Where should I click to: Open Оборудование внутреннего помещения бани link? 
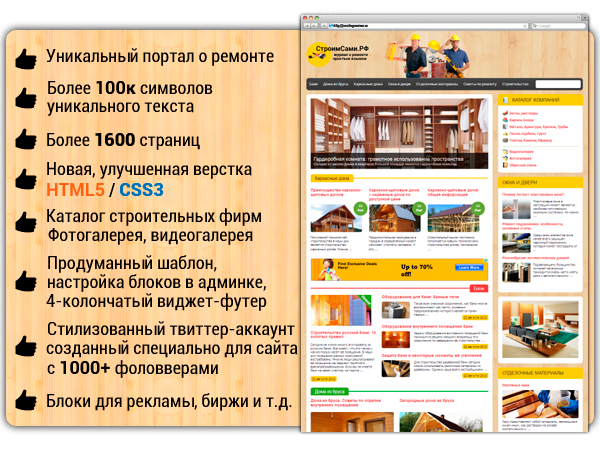click(427, 326)
